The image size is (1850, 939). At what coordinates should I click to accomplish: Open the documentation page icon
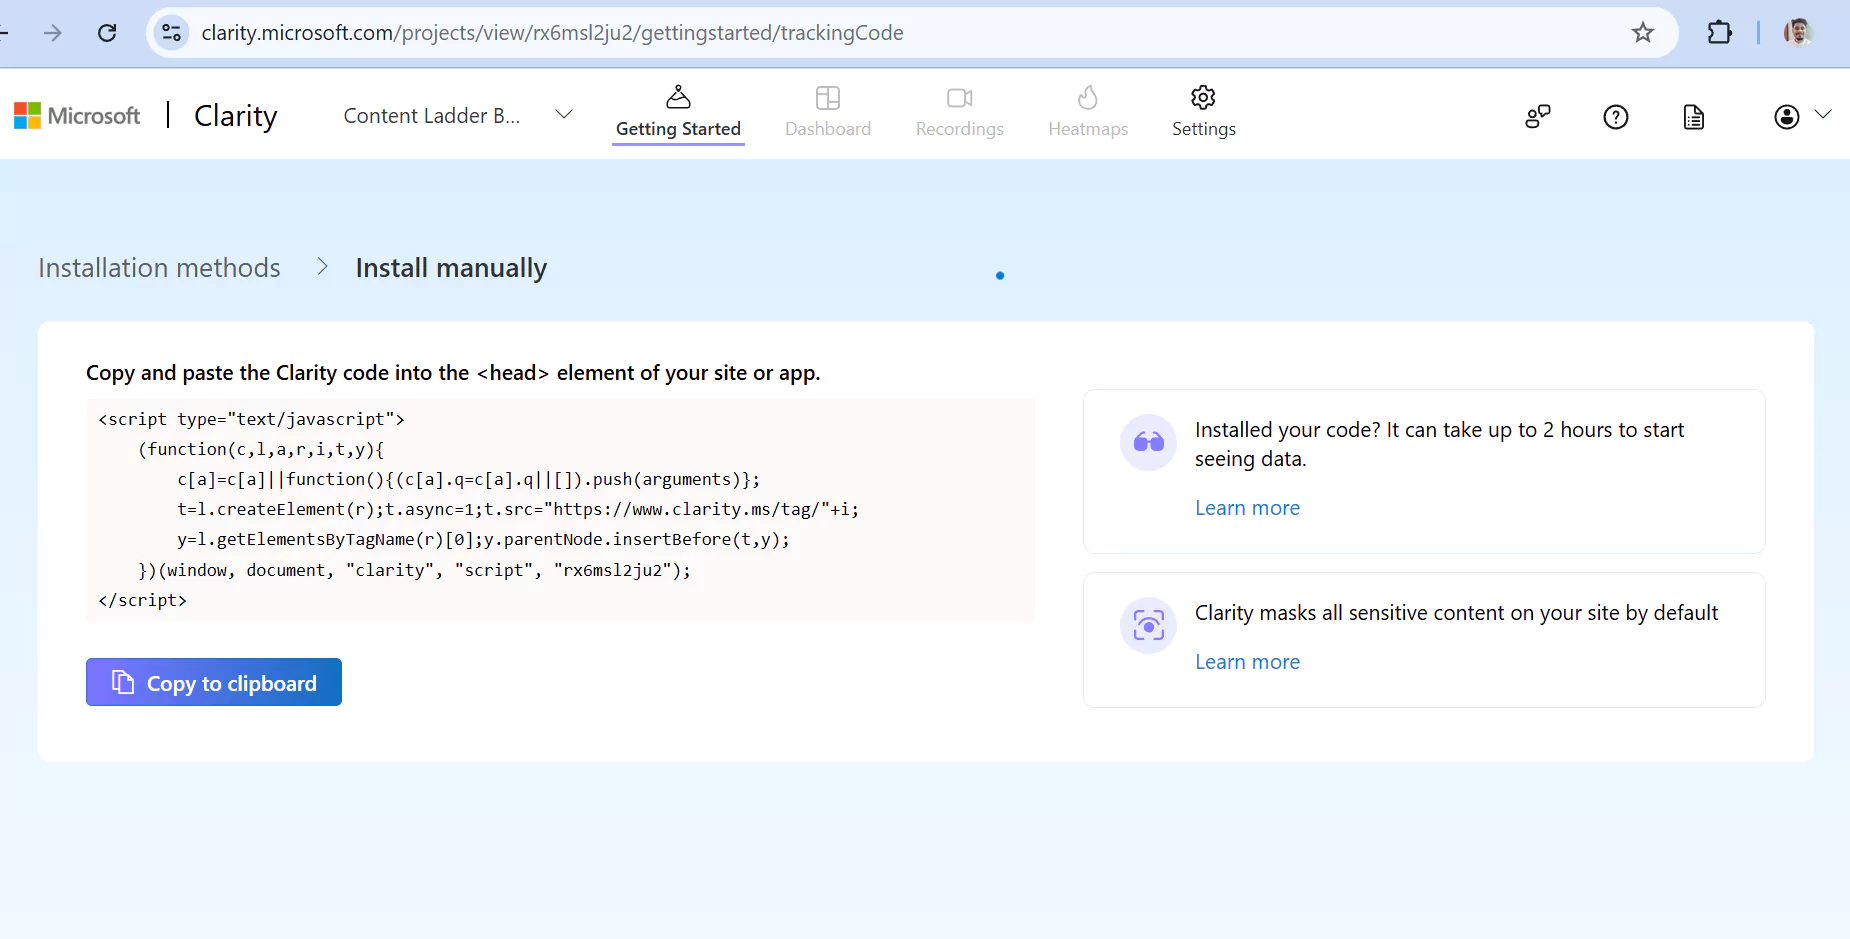click(1694, 117)
